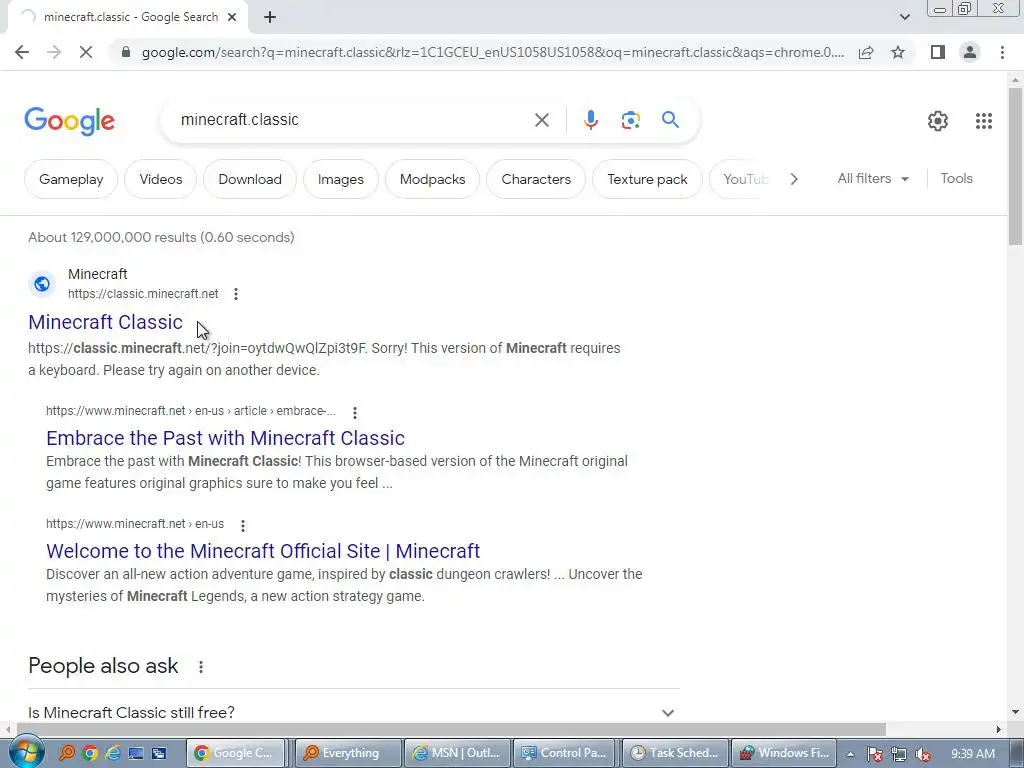Open the Minecraft Classic result link
The height and width of the screenshot is (768, 1024).
(105, 322)
